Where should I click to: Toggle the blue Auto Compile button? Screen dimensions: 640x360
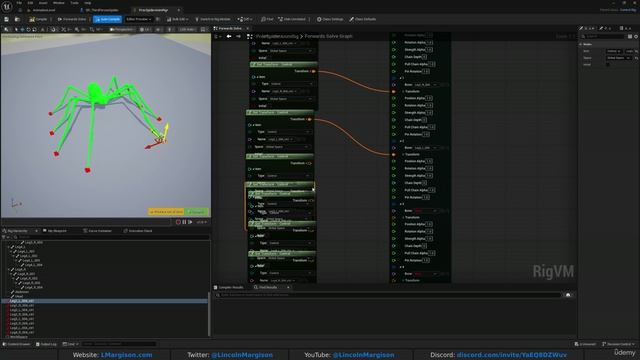(108, 19)
